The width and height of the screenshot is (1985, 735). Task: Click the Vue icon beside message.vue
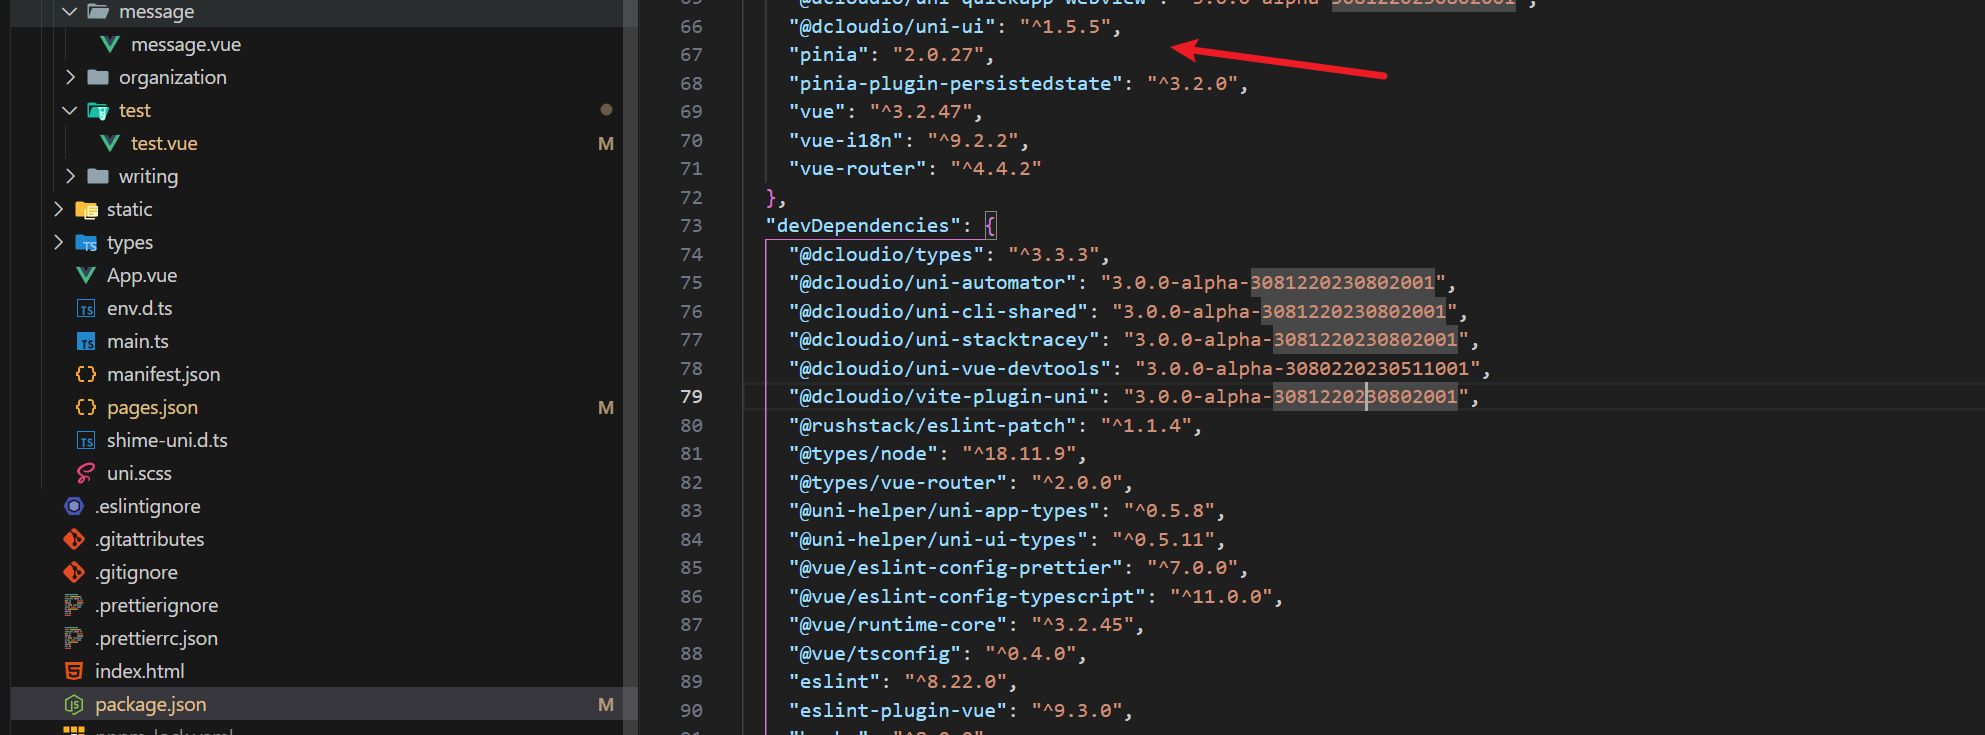pos(110,44)
